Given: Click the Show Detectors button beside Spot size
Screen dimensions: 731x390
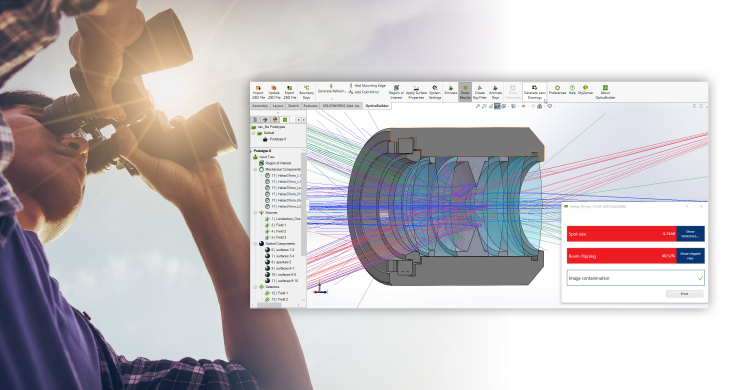Looking at the screenshot, I should point(690,234).
